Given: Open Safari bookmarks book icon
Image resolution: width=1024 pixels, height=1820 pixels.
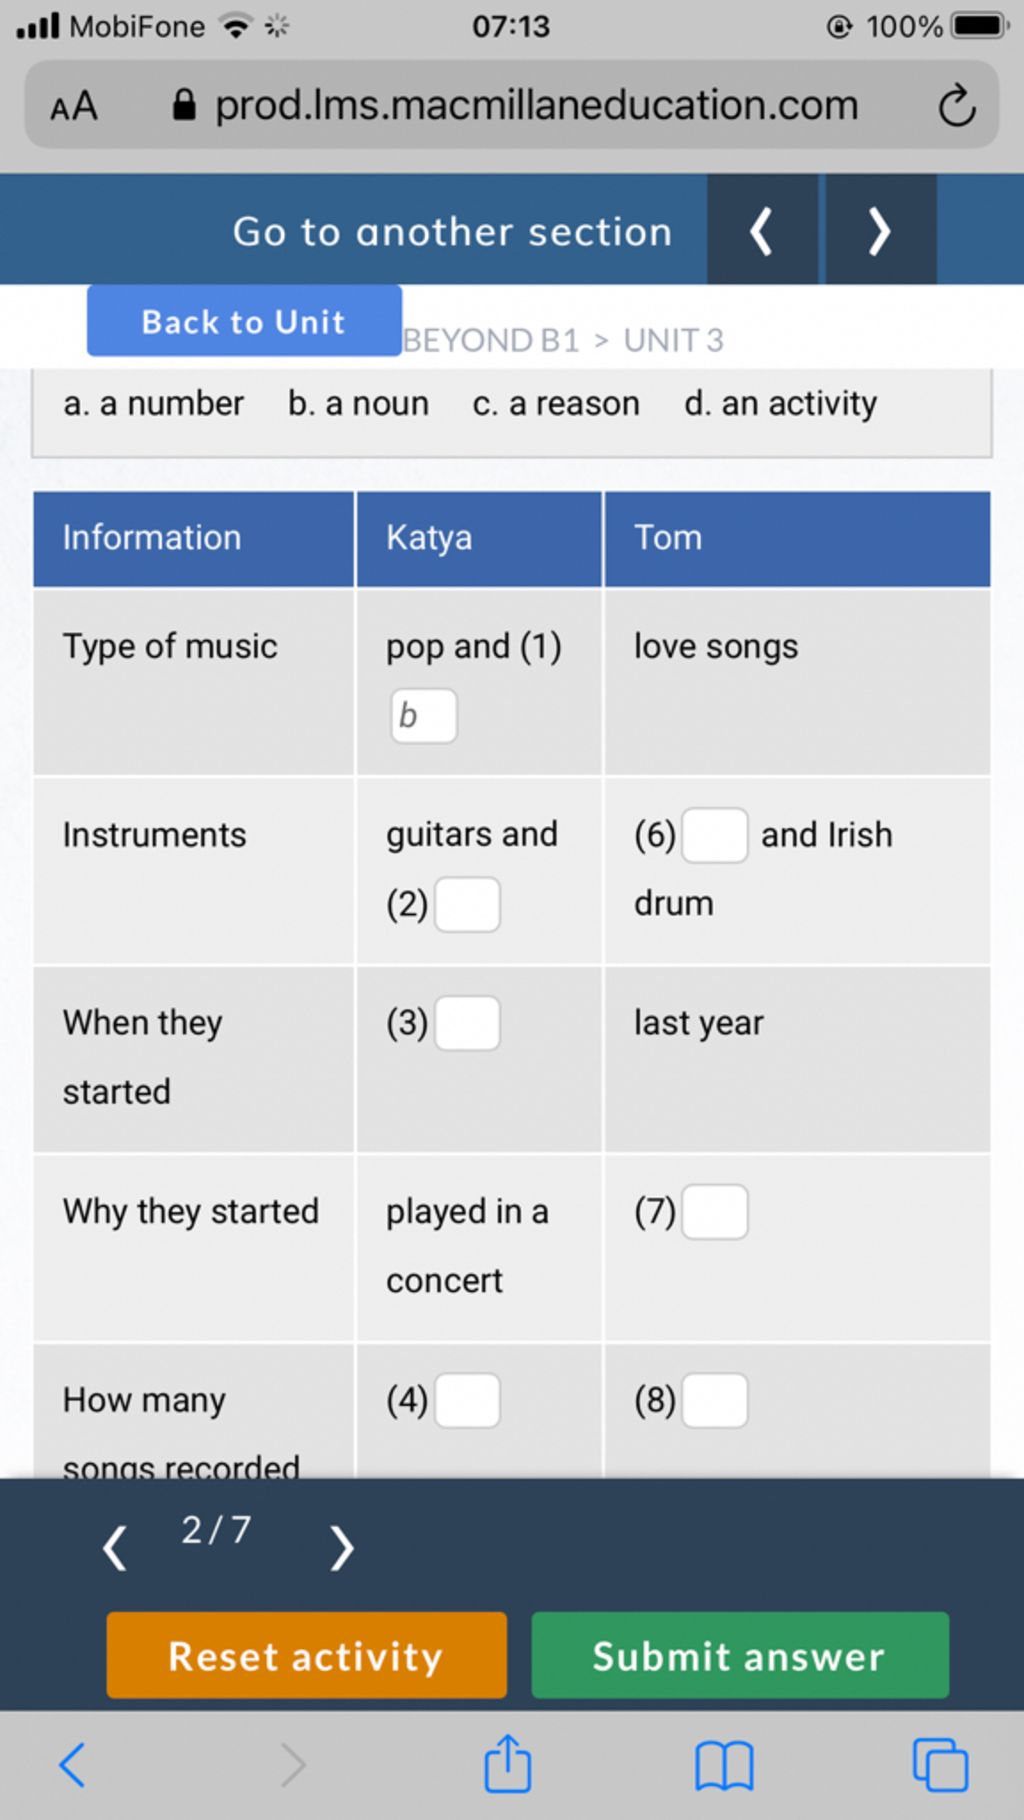Looking at the screenshot, I should (724, 1766).
